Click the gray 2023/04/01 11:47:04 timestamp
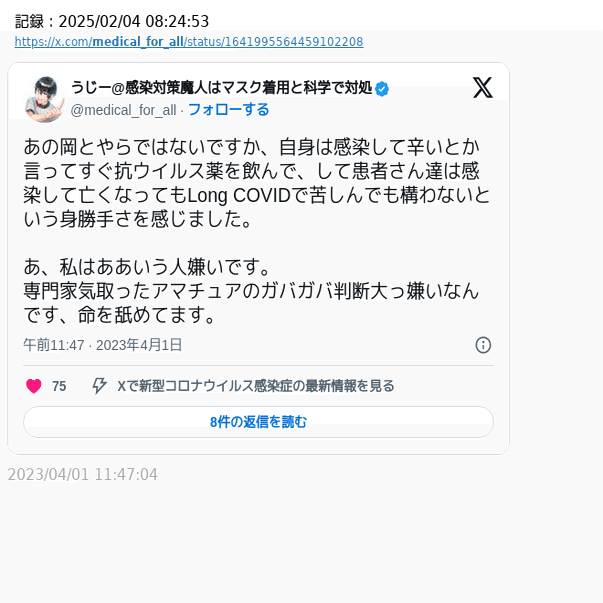The image size is (603, 603). pos(83,474)
